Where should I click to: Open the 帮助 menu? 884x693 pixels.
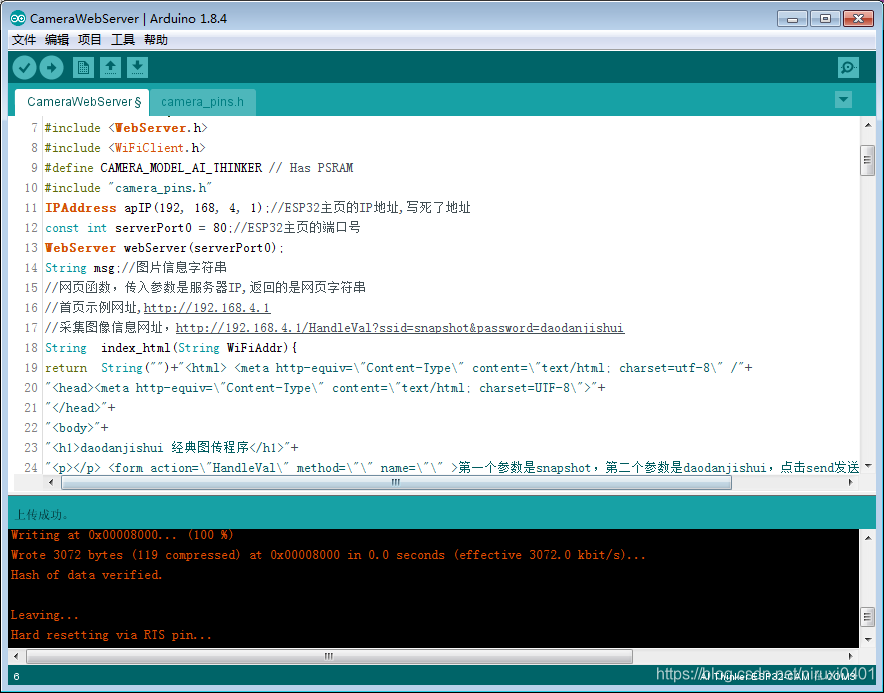point(156,39)
